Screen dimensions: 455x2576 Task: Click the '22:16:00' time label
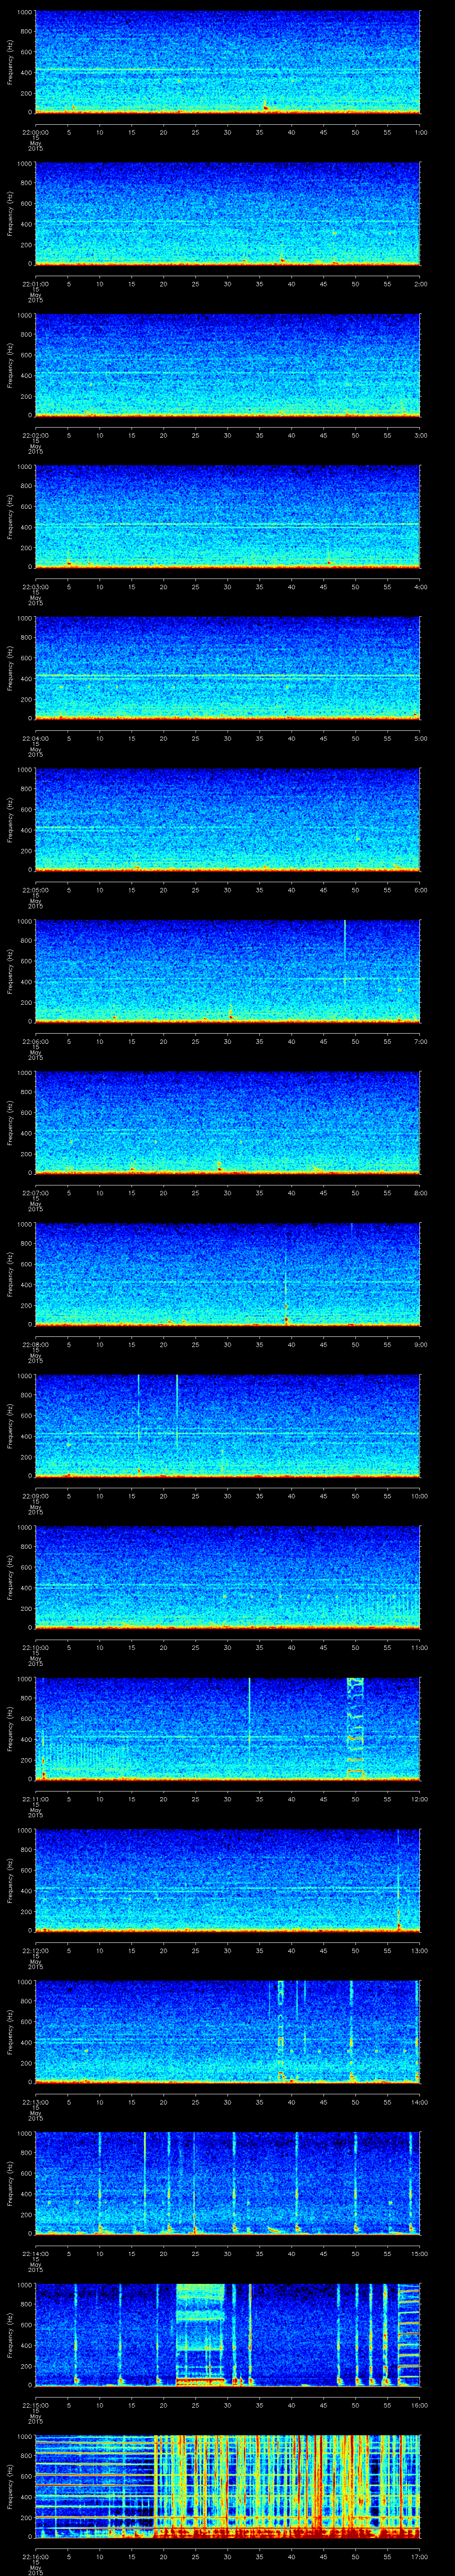(35, 2555)
